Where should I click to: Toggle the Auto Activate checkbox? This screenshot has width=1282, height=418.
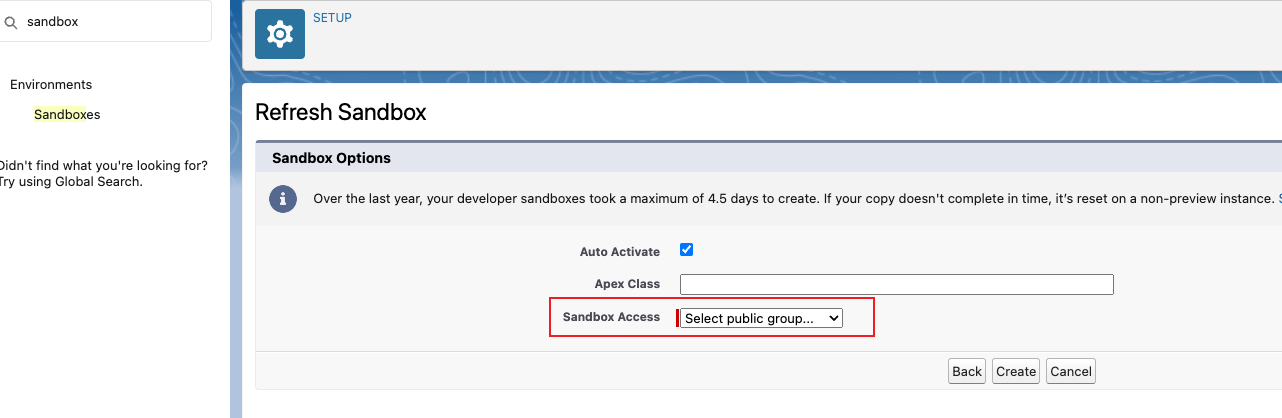coord(686,250)
